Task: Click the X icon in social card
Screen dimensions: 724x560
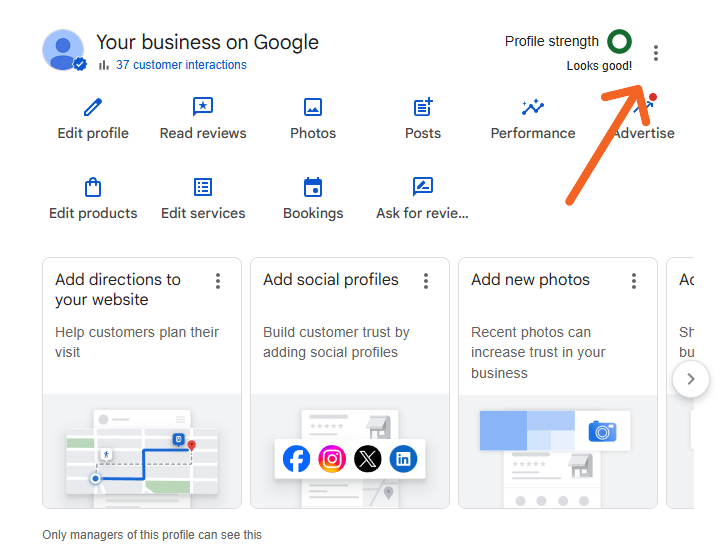Action: [x=368, y=459]
